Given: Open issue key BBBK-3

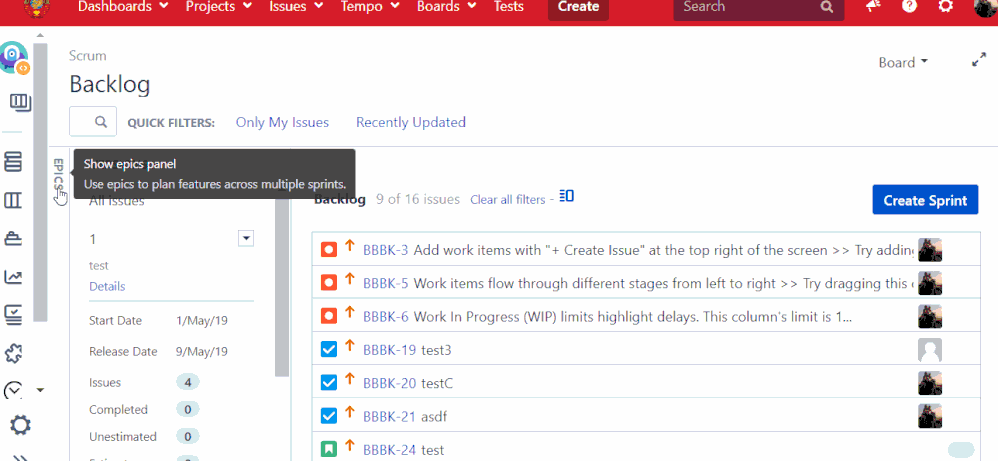Looking at the screenshot, I should [x=386, y=250].
